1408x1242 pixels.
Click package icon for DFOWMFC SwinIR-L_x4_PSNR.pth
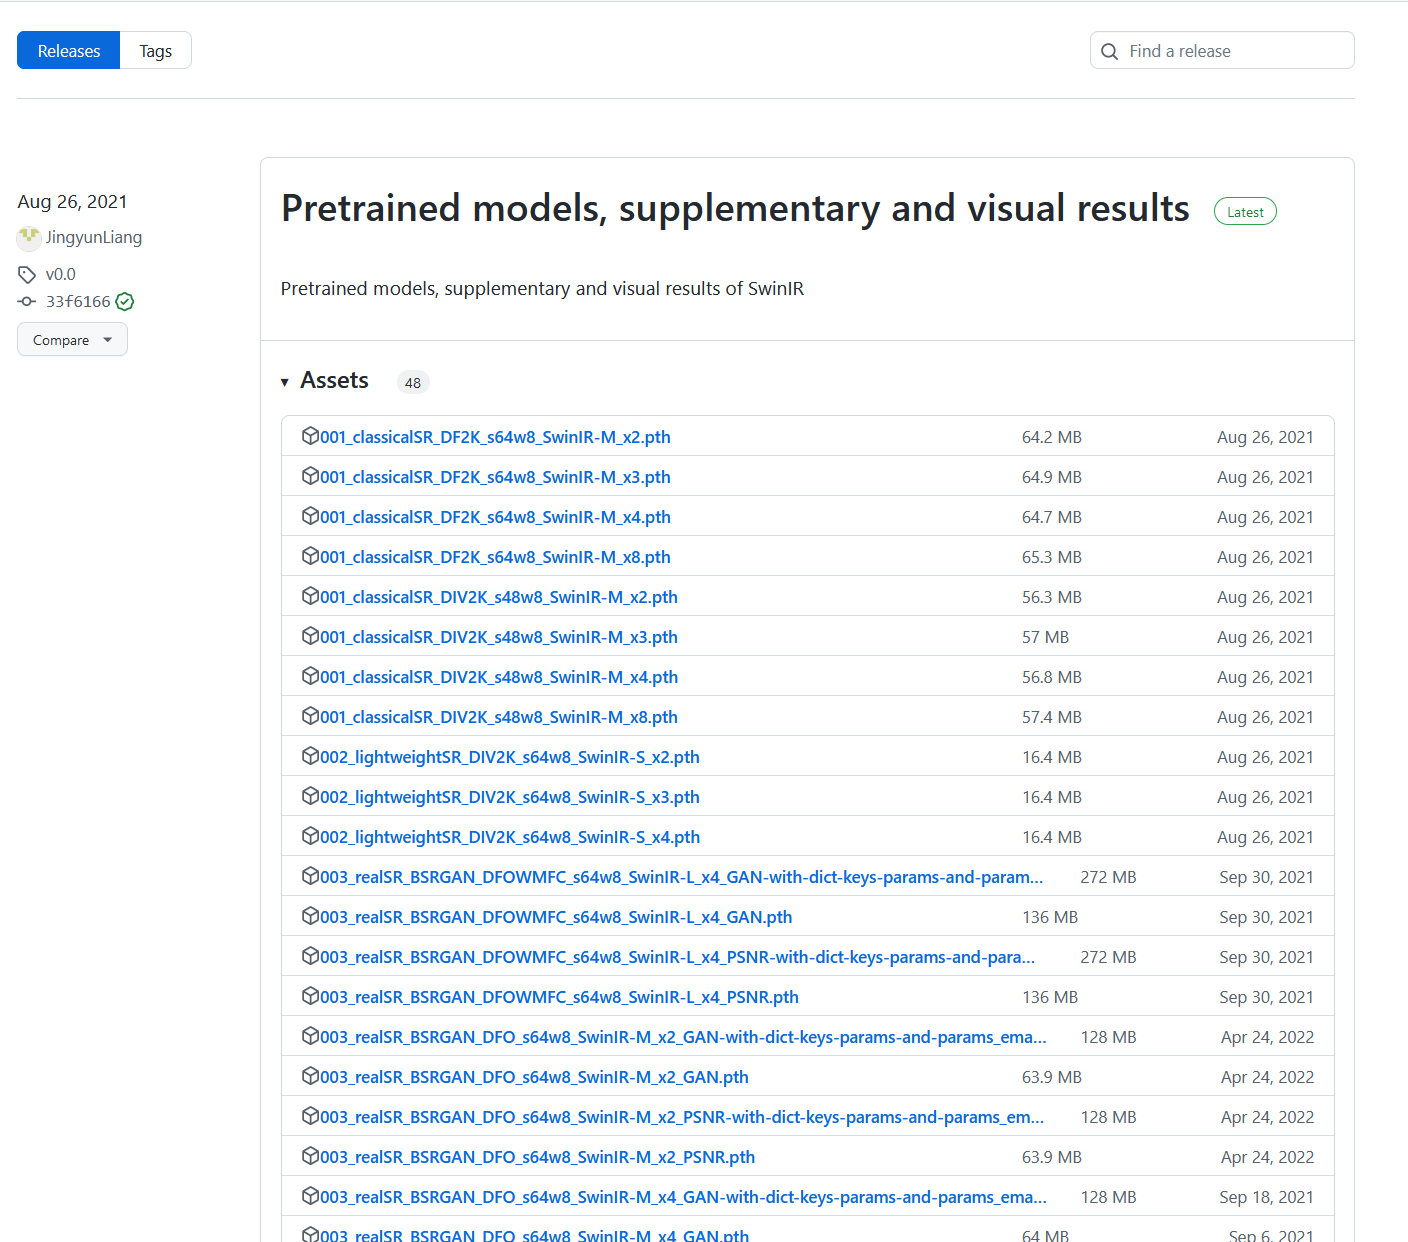310,995
